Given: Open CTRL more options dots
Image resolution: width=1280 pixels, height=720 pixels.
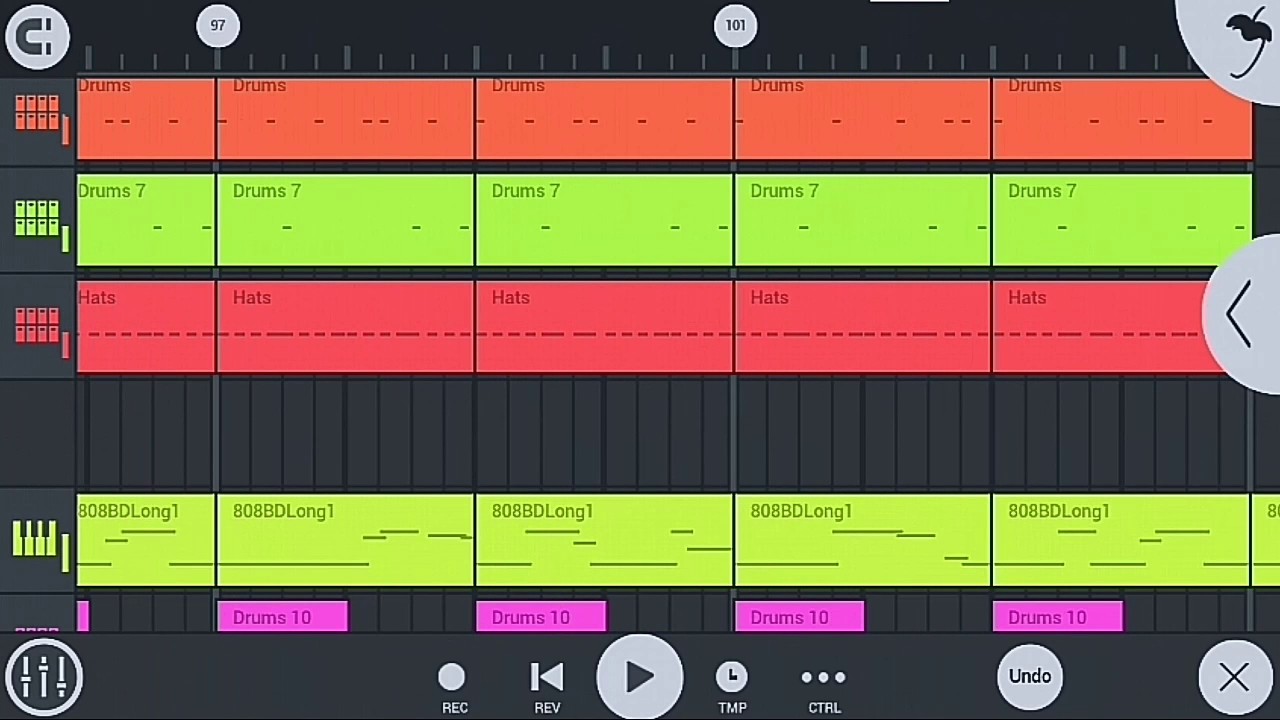Looking at the screenshot, I should pyautogui.click(x=824, y=688).
